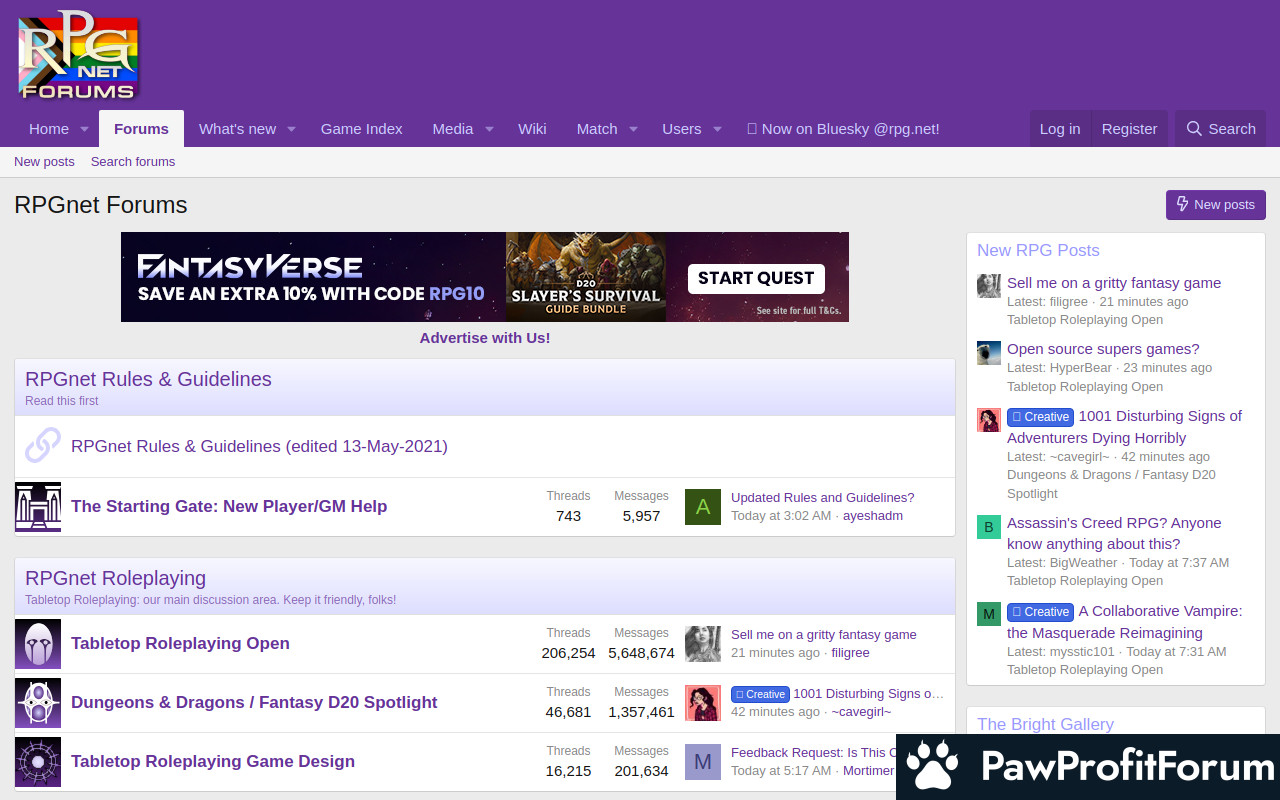Click the FantasyVerse advertisement banner
1280x800 pixels.
tap(485, 277)
